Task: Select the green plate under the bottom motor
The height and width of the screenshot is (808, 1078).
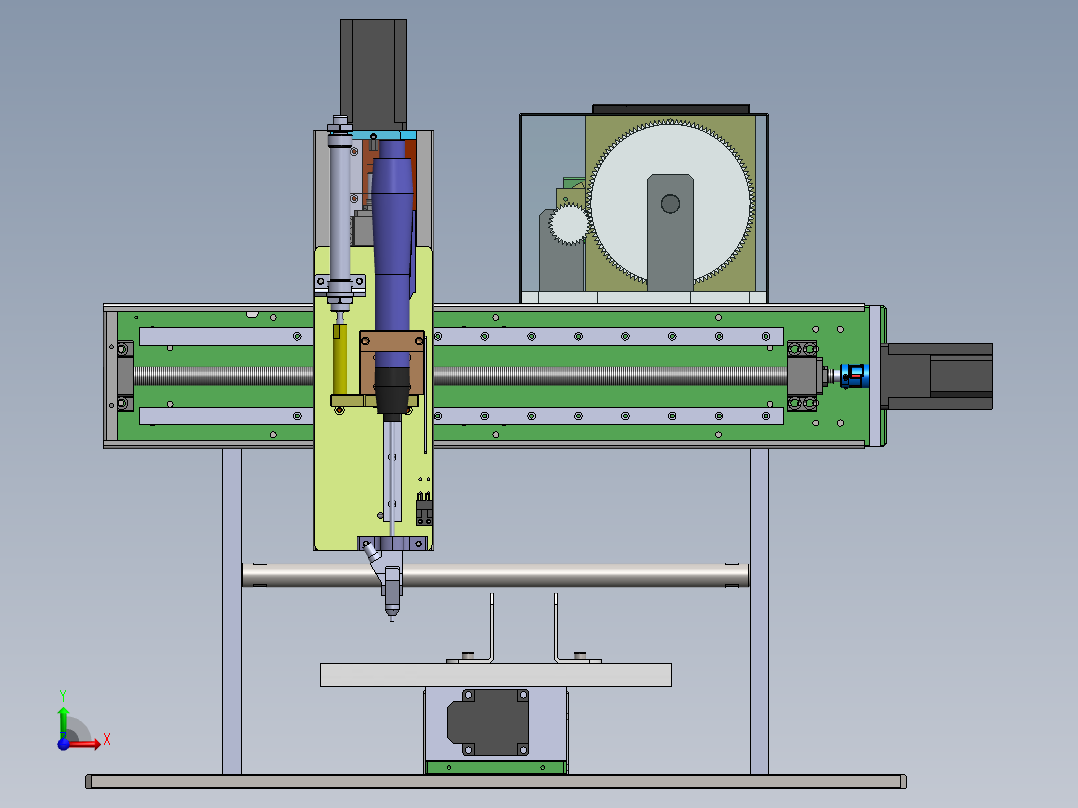Action: pyautogui.click(x=496, y=767)
